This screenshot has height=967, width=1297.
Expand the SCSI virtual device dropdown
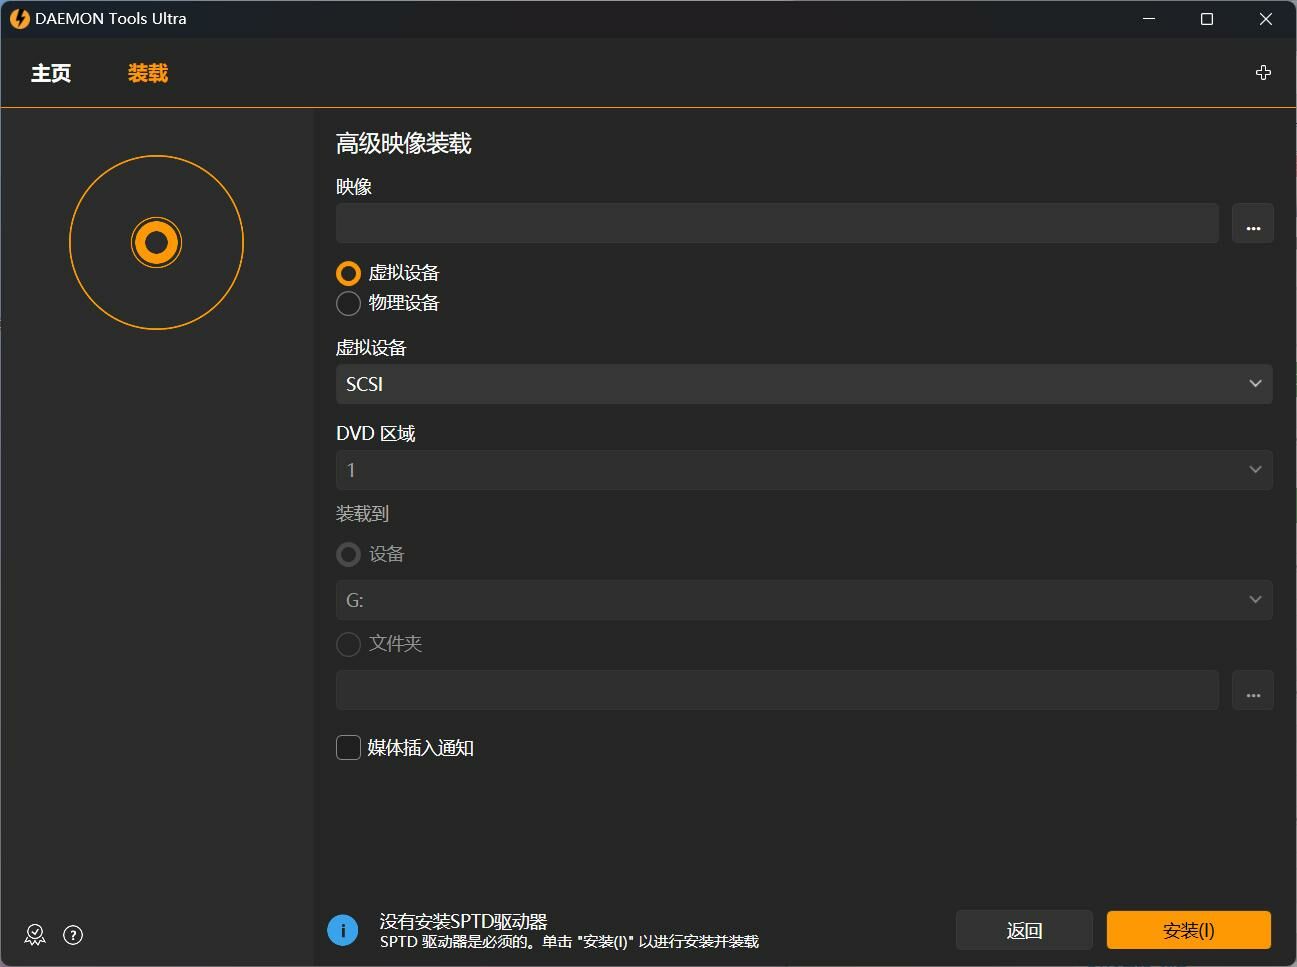click(803, 384)
